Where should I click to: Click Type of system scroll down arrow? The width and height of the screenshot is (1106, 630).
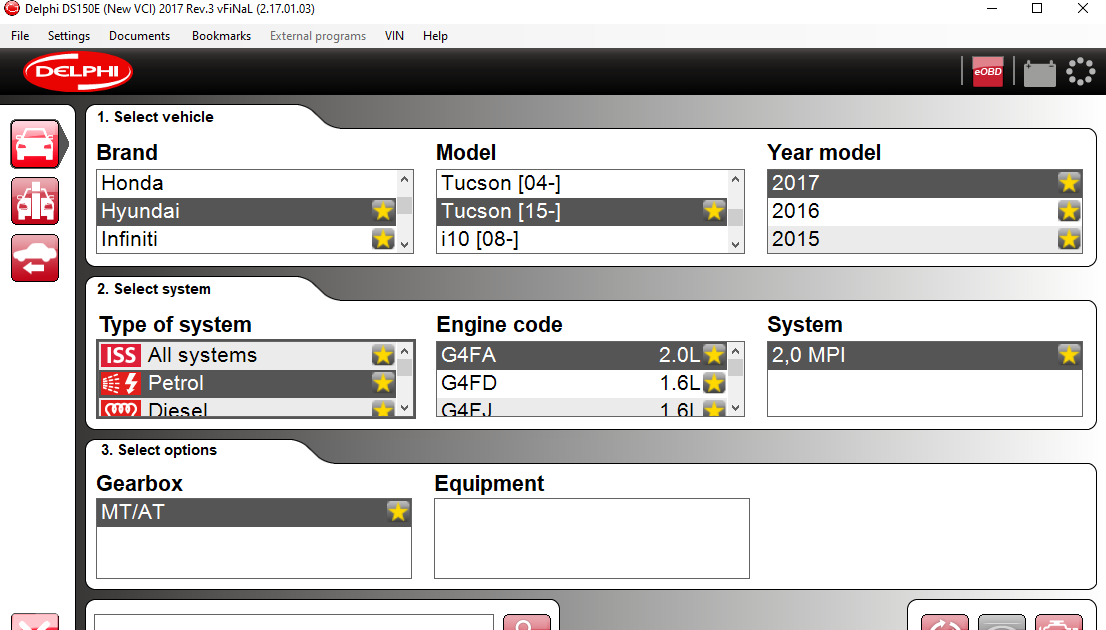[404, 407]
